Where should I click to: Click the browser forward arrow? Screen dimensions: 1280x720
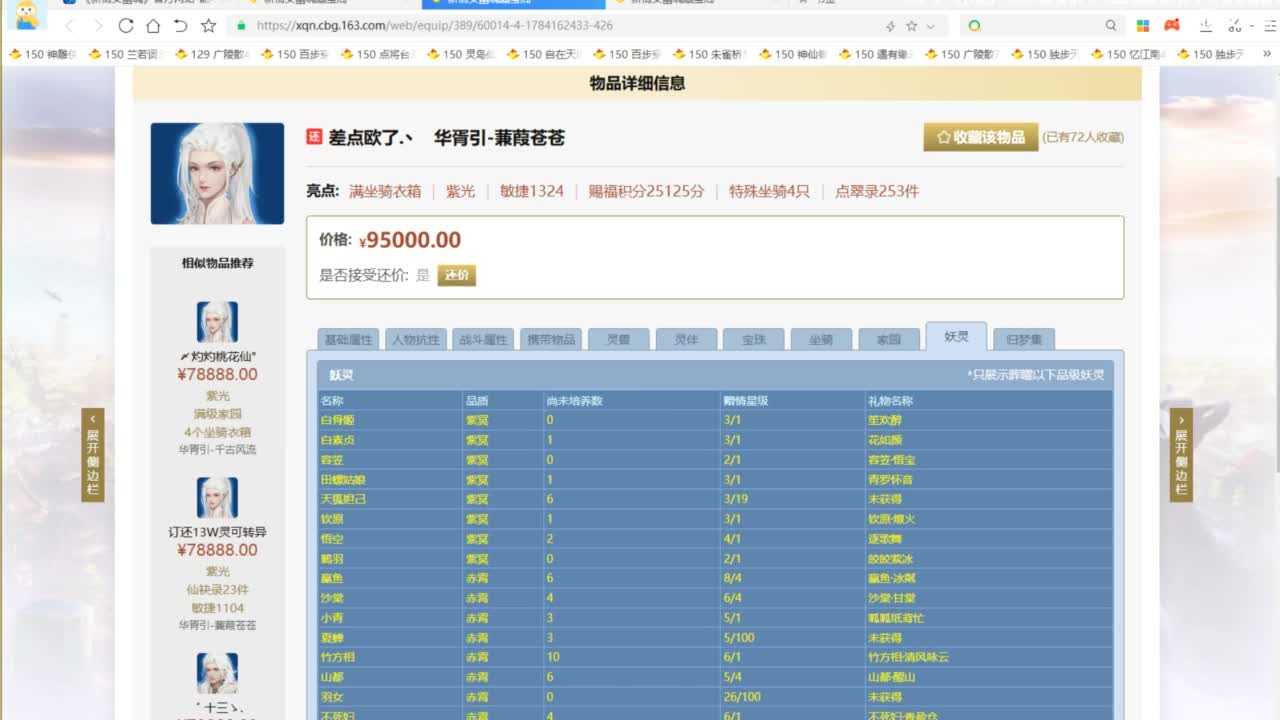point(98,26)
